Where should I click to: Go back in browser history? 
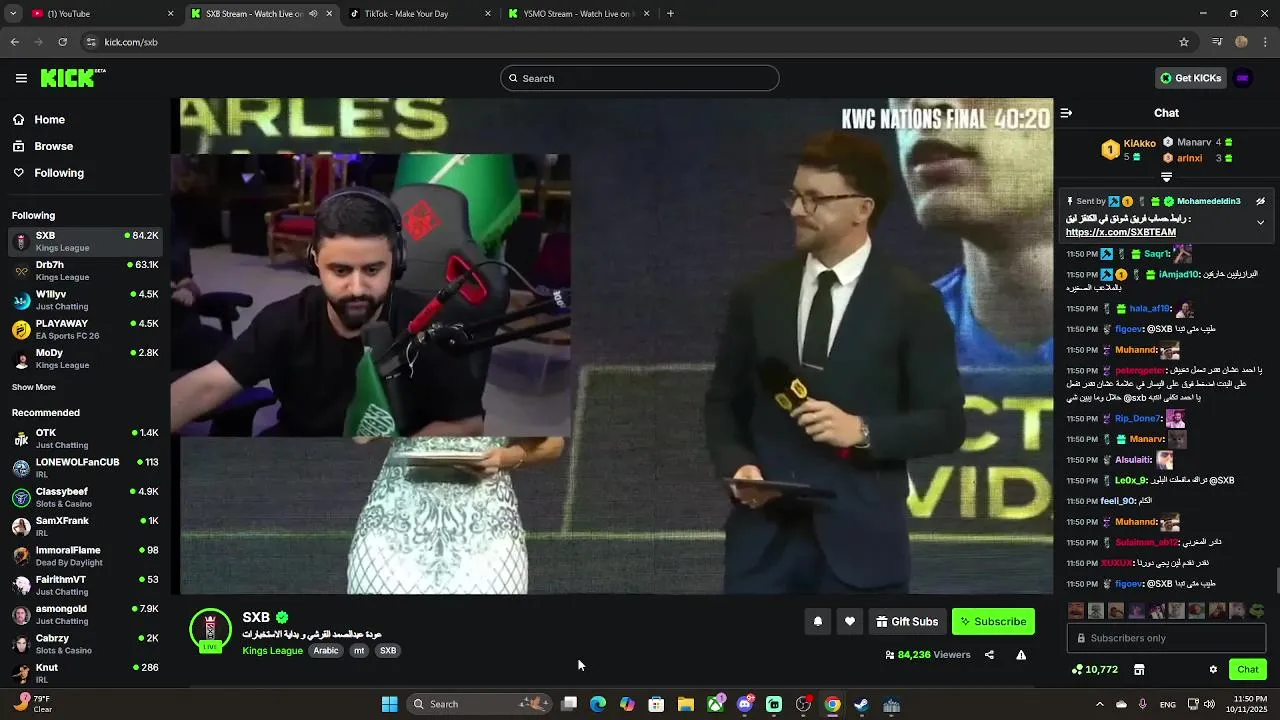pos(14,42)
